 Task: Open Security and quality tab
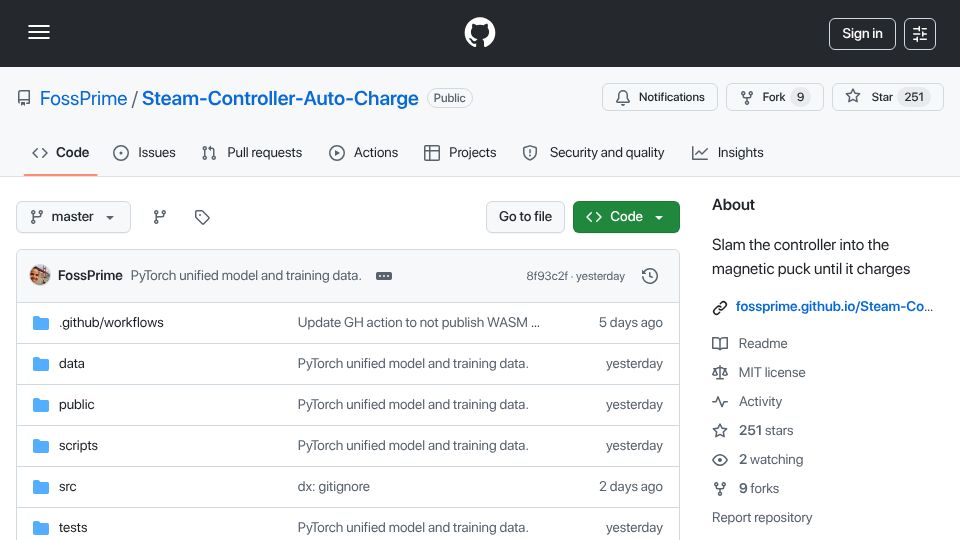point(593,152)
